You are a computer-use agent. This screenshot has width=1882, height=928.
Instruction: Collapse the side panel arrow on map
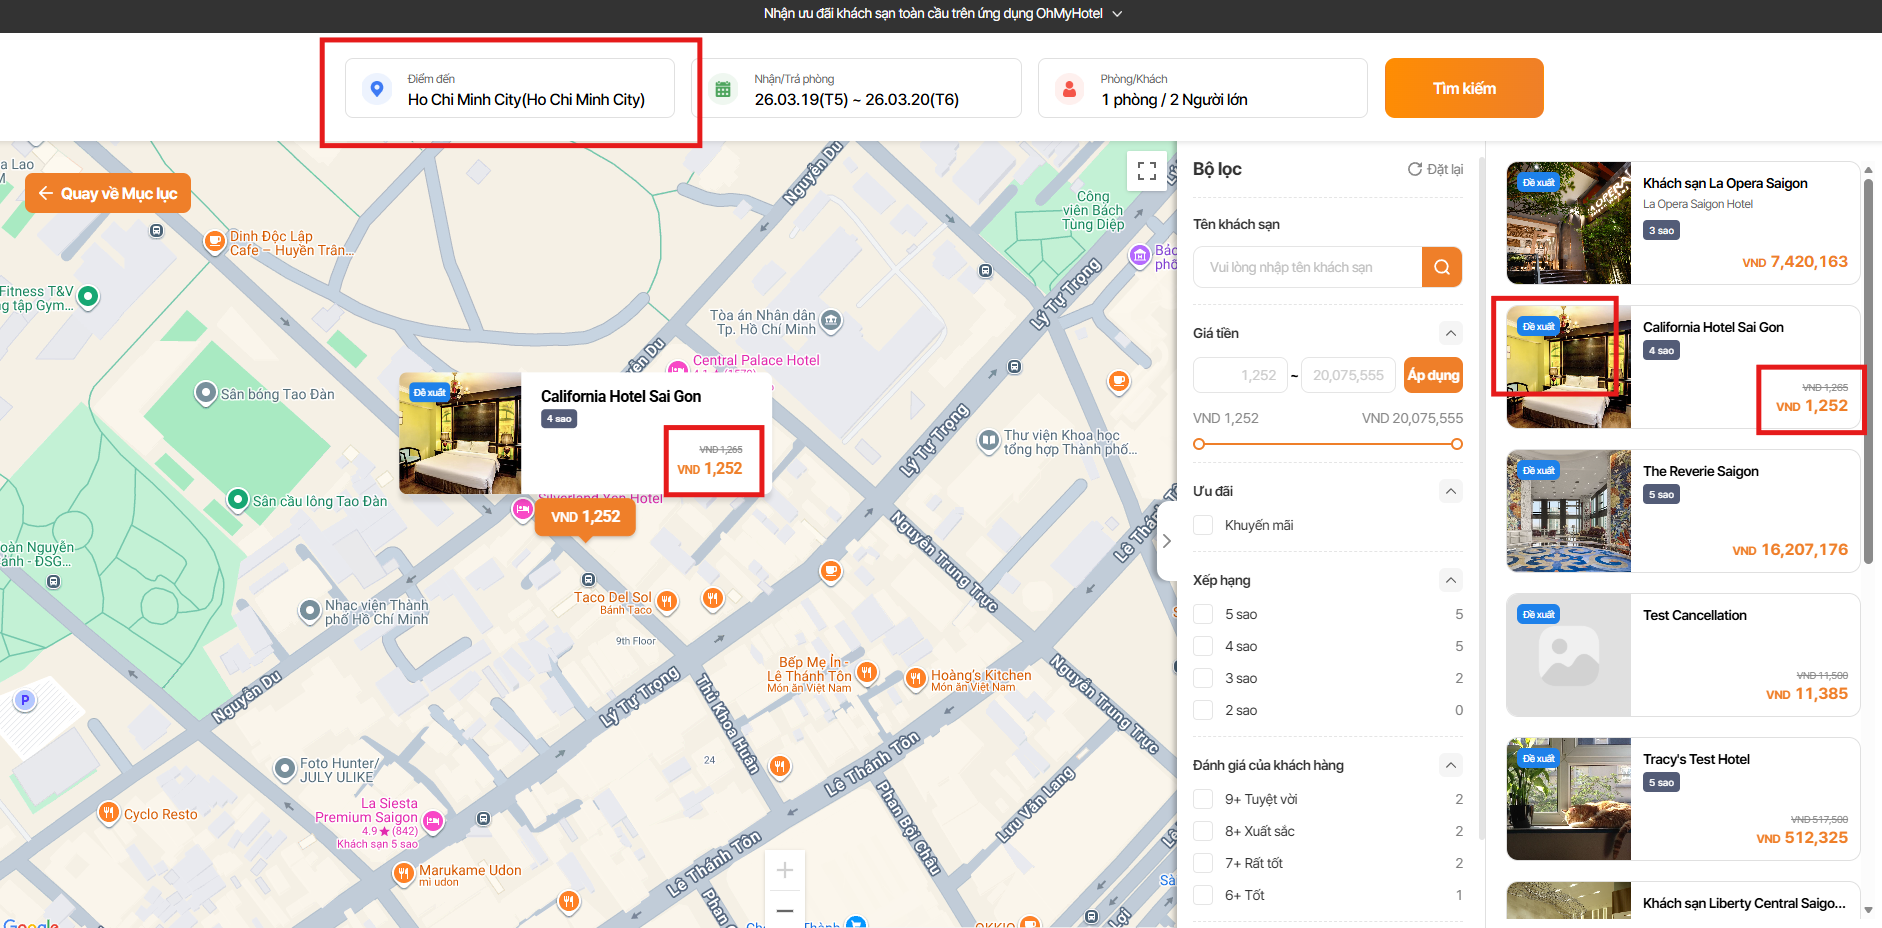click(1166, 541)
